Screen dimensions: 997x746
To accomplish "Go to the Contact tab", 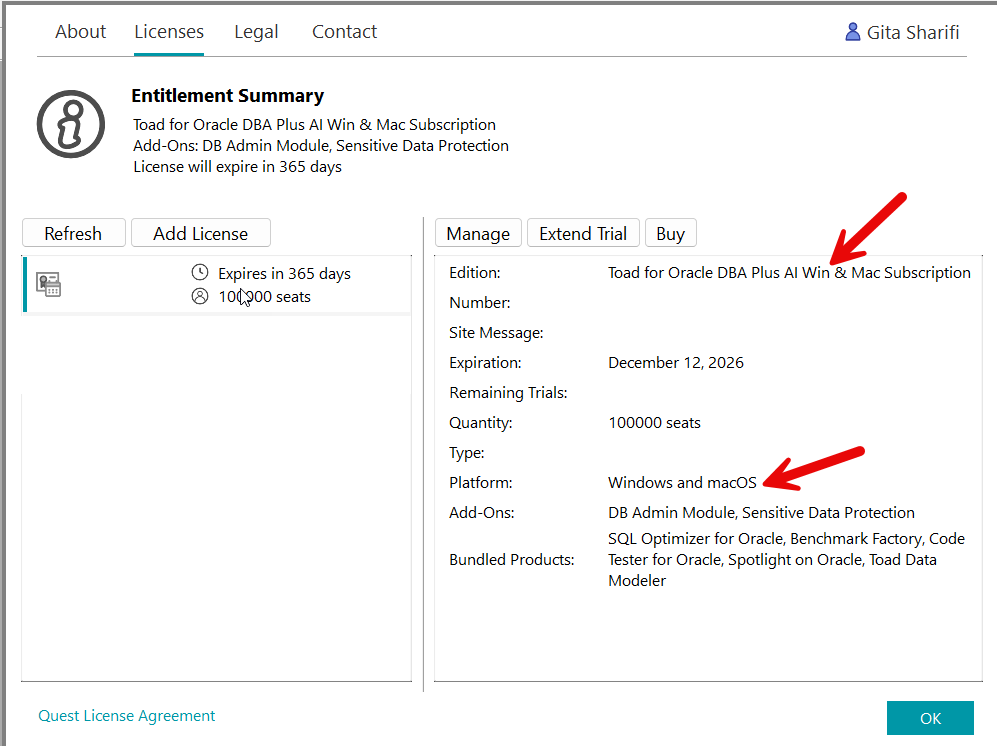I will (x=344, y=32).
